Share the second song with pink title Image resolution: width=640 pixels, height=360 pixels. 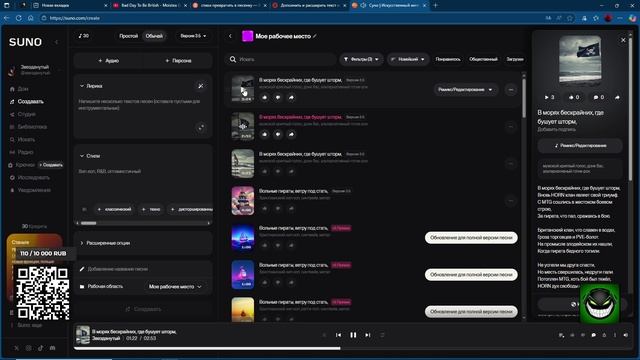tap(291, 134)
